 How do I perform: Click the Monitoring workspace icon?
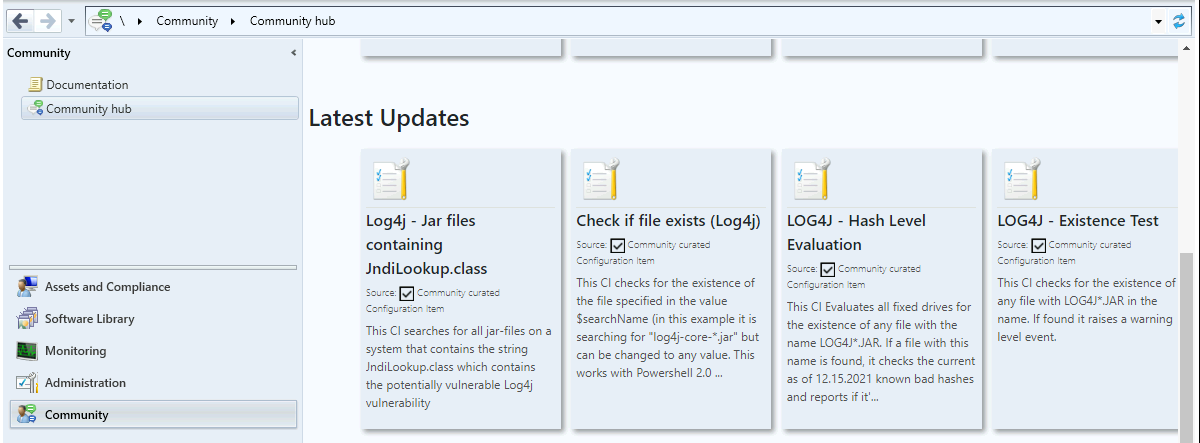(27, 351)
